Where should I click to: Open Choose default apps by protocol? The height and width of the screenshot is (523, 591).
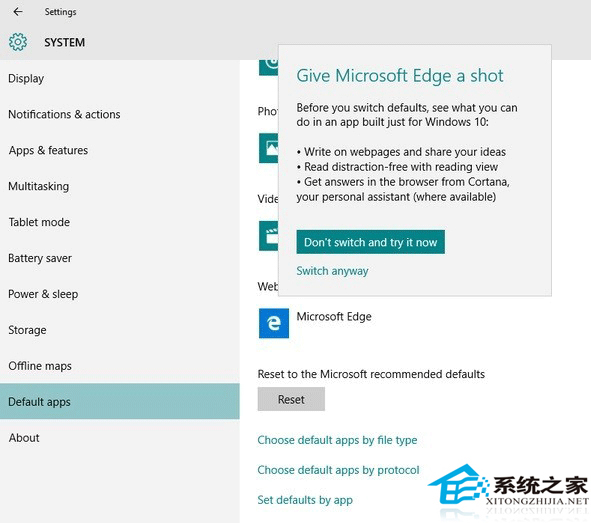coord(338,470)
